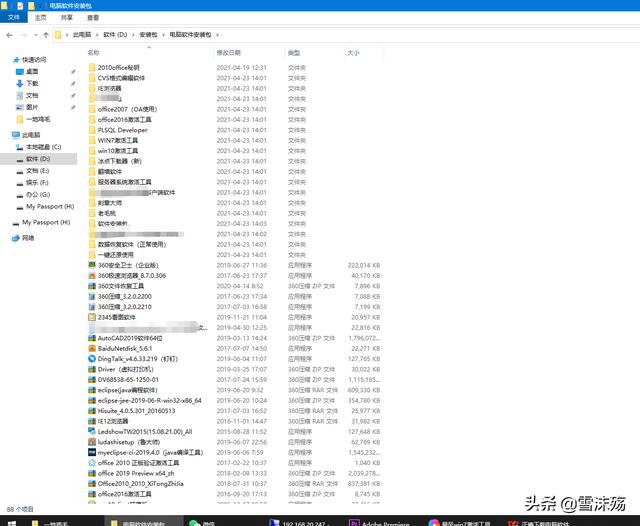This screenshot has width=640, height=526.
Task: Open 图片 in the navigation pane
Action: click(32, 107)
